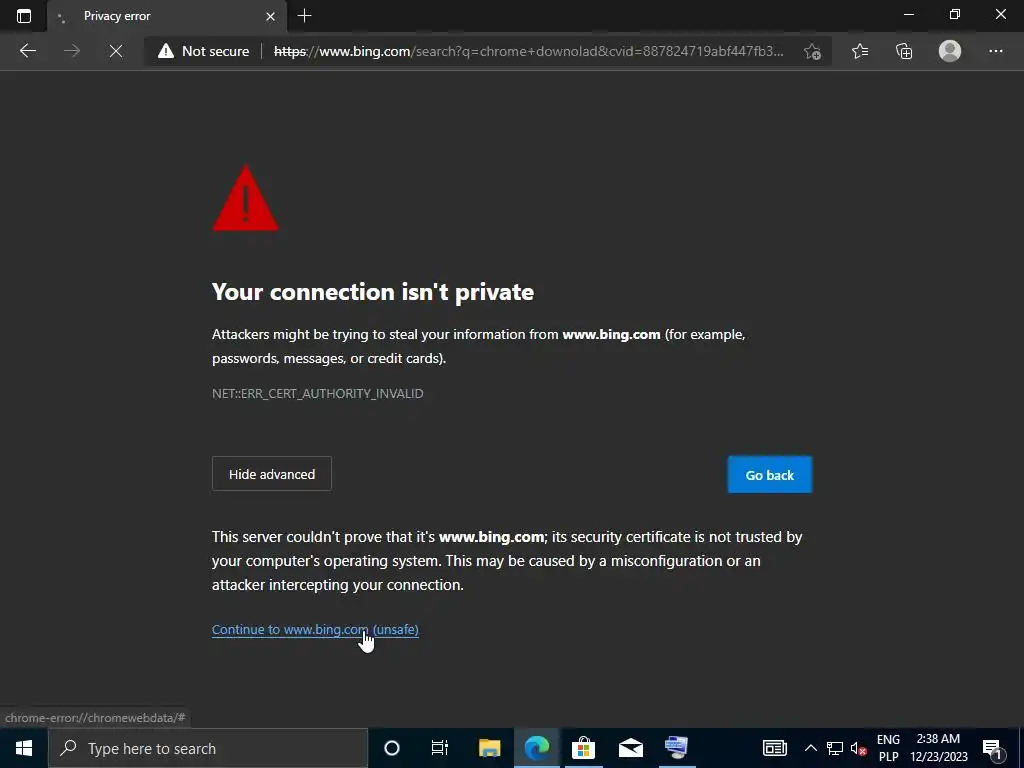The width and height of the screenshot is (1024, 768).
Task: Open Cortana circle icon
Action: [392, 748]
